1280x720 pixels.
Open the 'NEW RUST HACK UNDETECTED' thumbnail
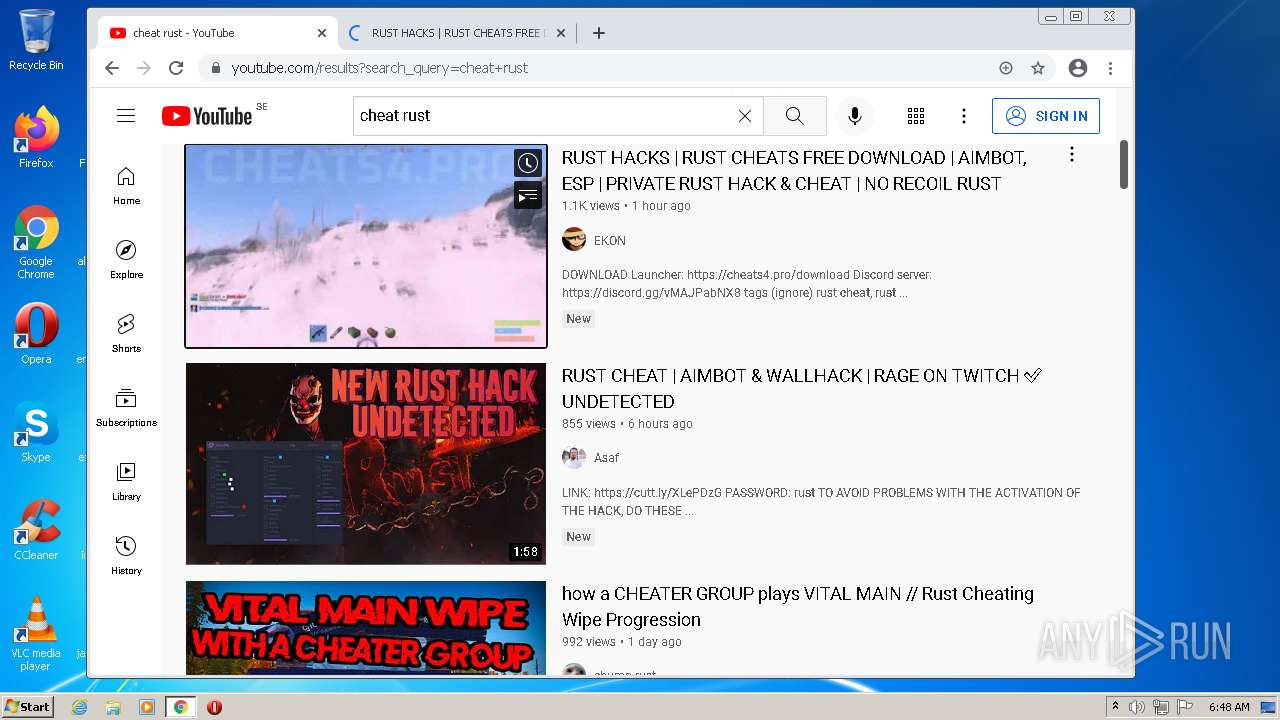pos(366,464)
